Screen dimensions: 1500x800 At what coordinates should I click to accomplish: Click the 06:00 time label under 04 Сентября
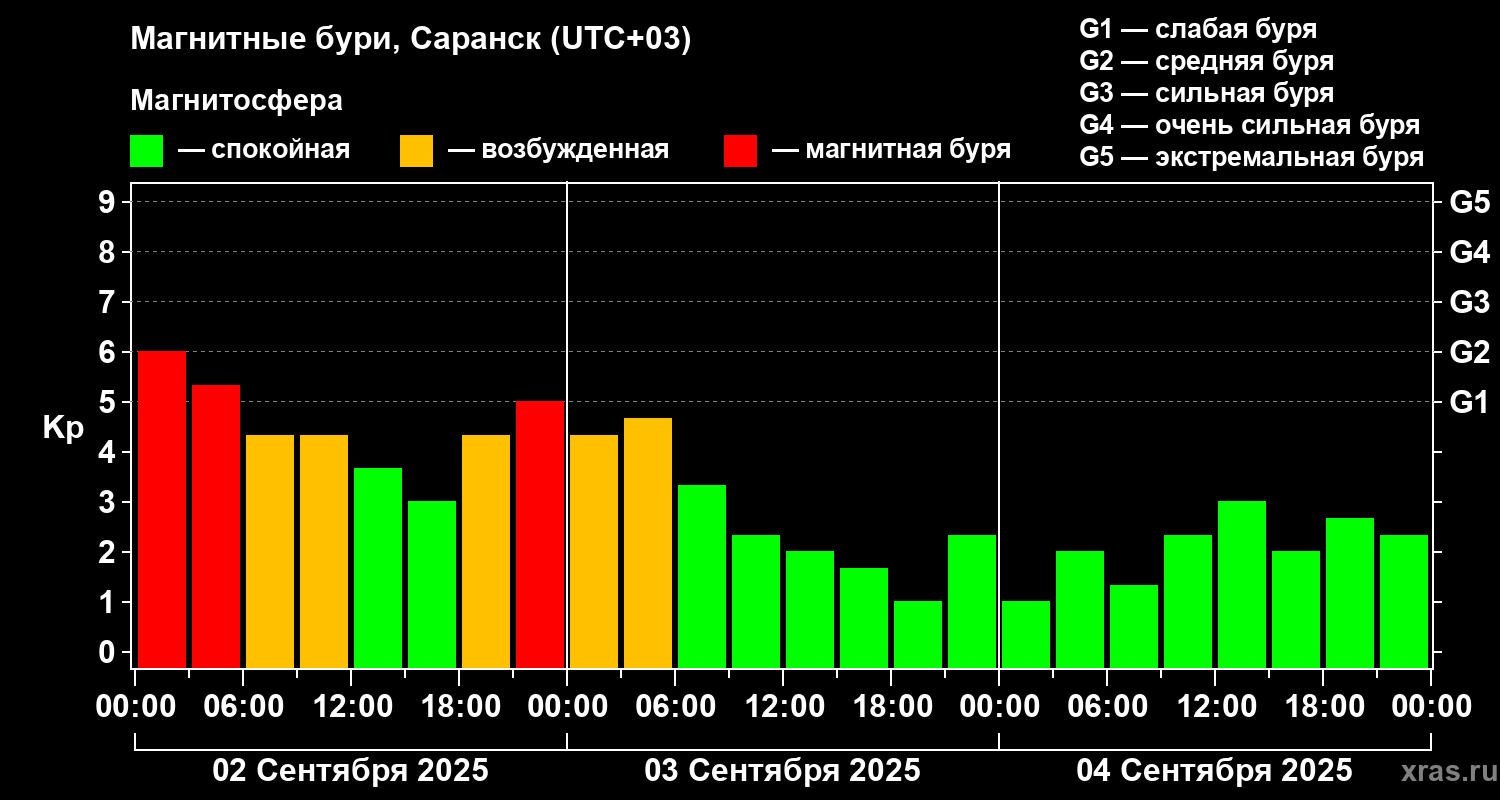pos(1107,707)
